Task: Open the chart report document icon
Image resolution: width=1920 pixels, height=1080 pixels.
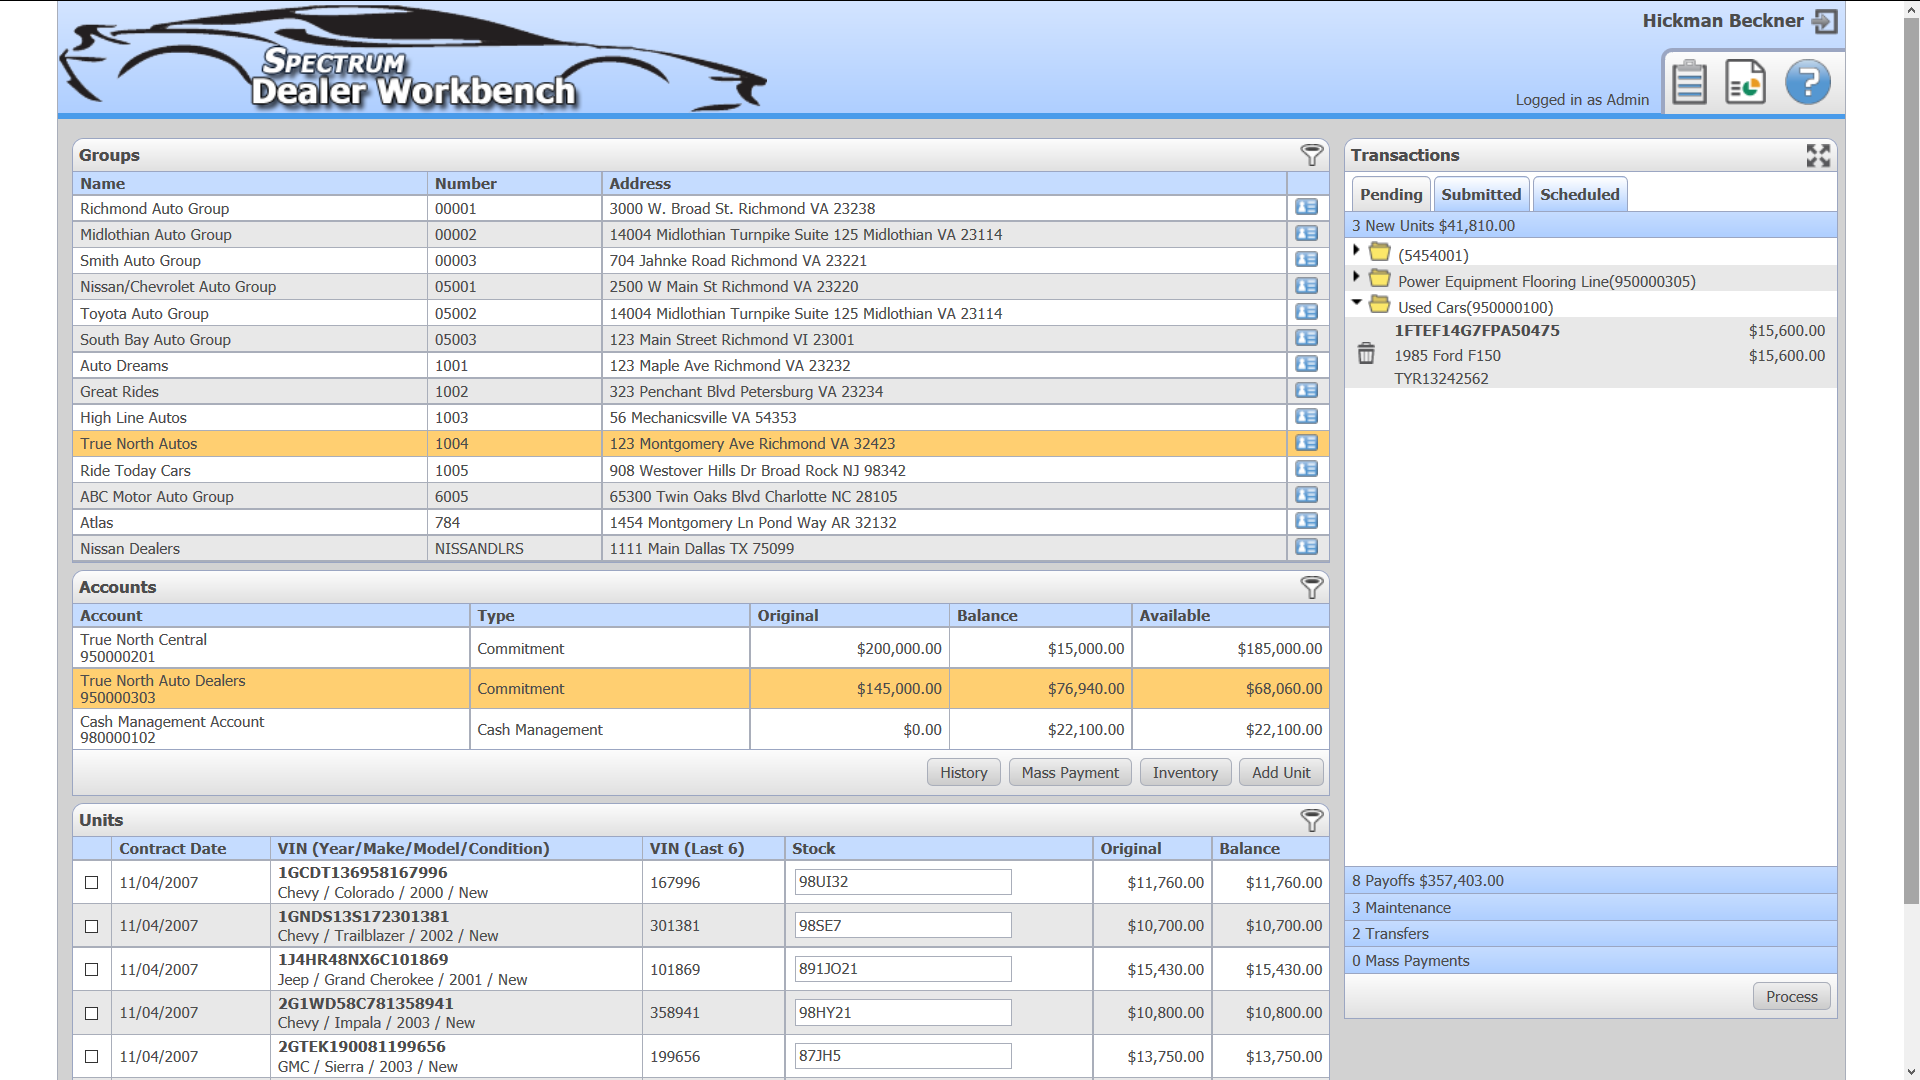Action: tap(1744, 82)
